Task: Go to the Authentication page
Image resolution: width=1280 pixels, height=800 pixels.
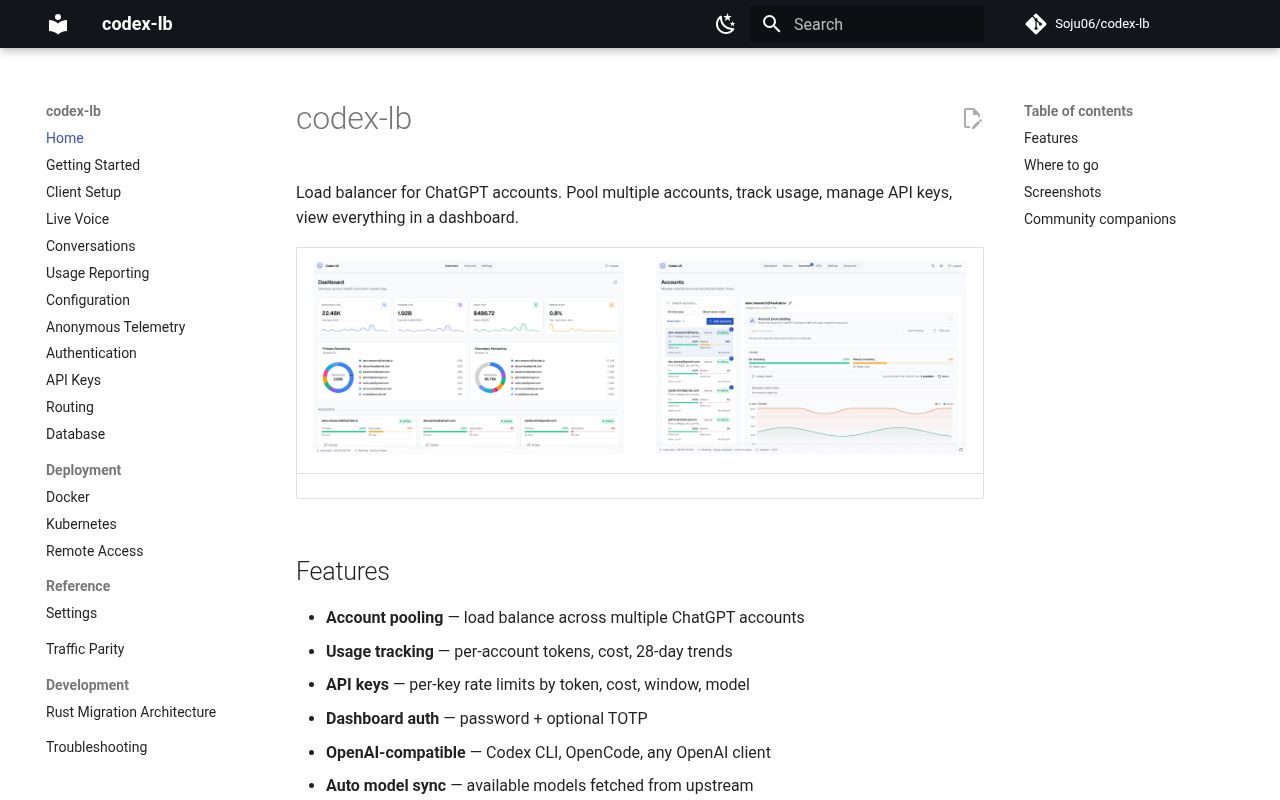Action: pos(91,353)
